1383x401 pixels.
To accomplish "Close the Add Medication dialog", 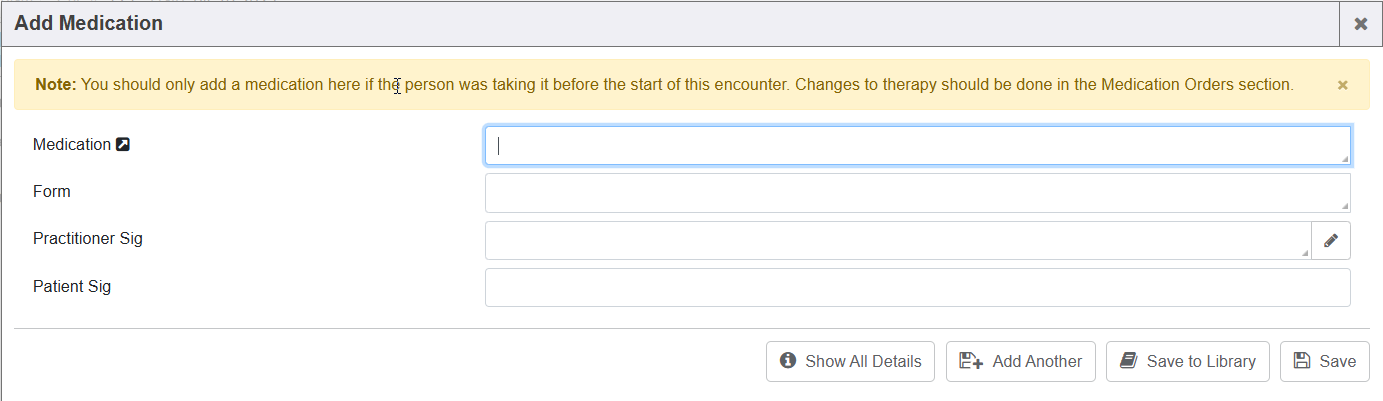I will pyautogui.click(x=1360, y=24).
